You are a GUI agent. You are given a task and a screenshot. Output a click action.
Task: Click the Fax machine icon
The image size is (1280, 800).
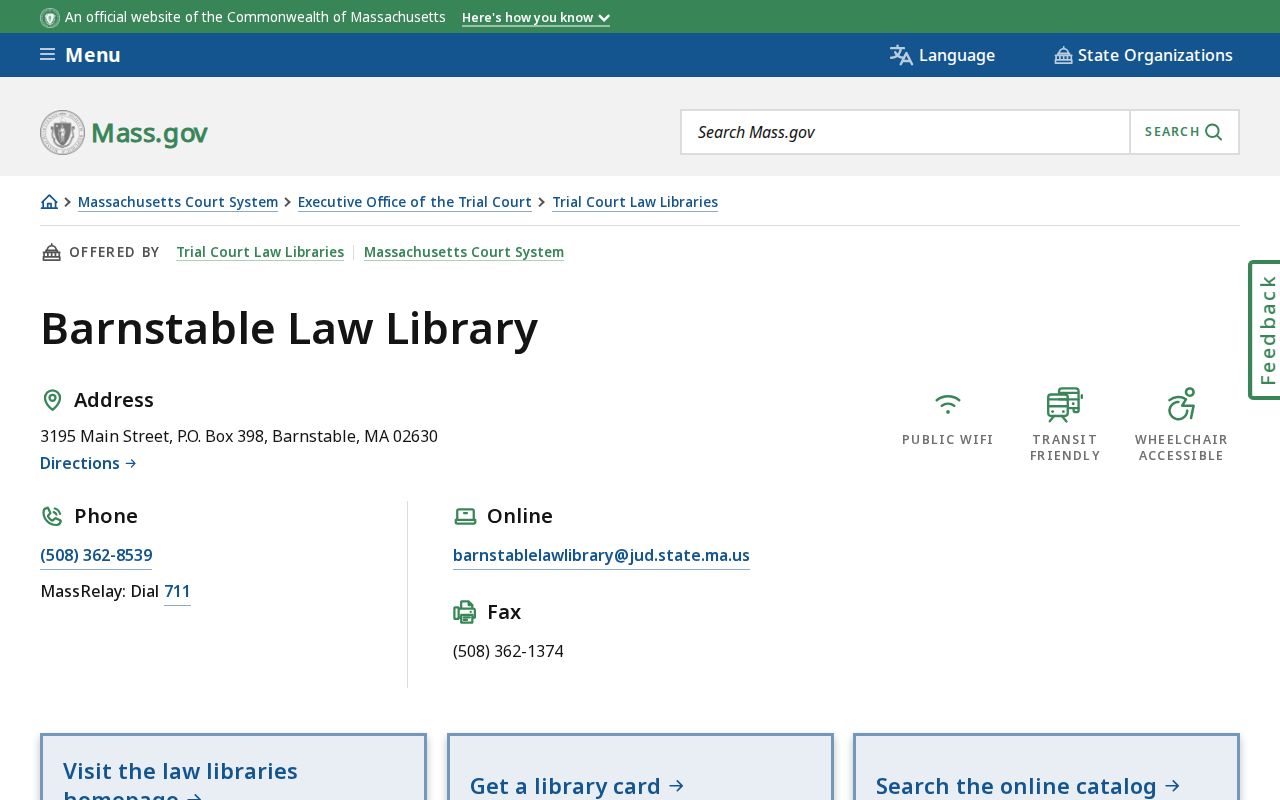tap(465, 612)
